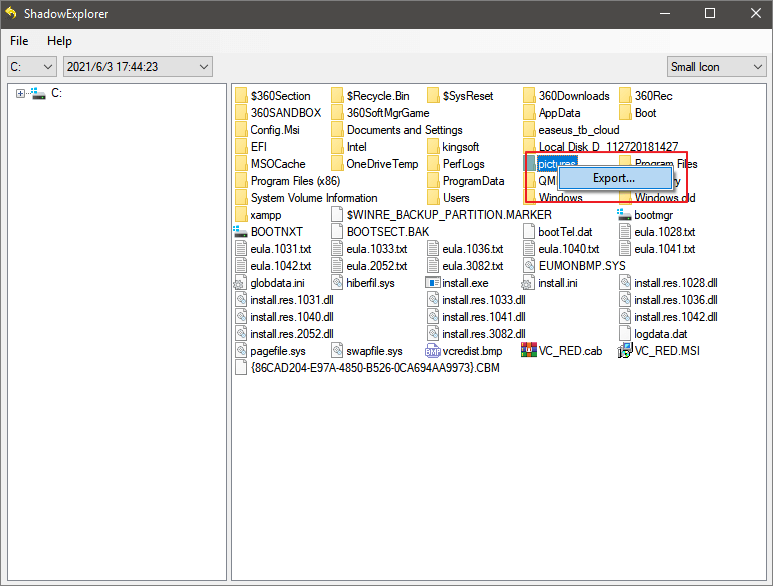Click the xampp folder icon
Viewport: 773px width, 586px height.
241,215
